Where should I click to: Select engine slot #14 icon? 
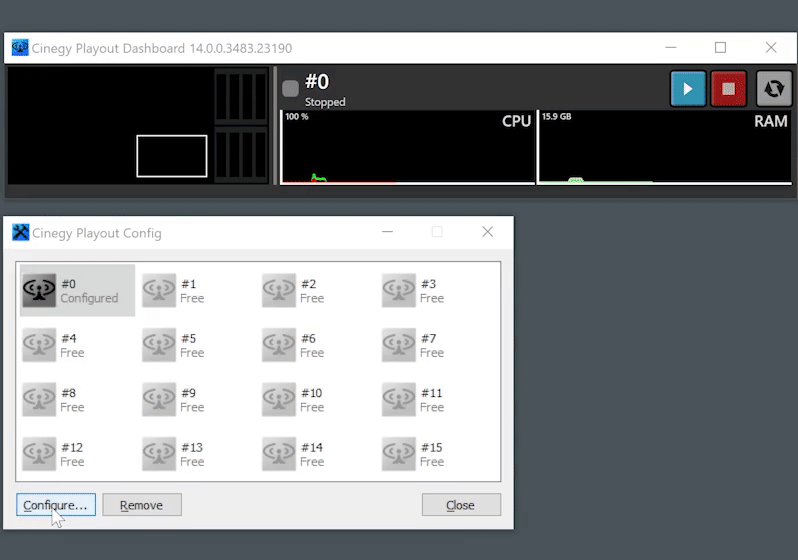(x=279, y=454)
